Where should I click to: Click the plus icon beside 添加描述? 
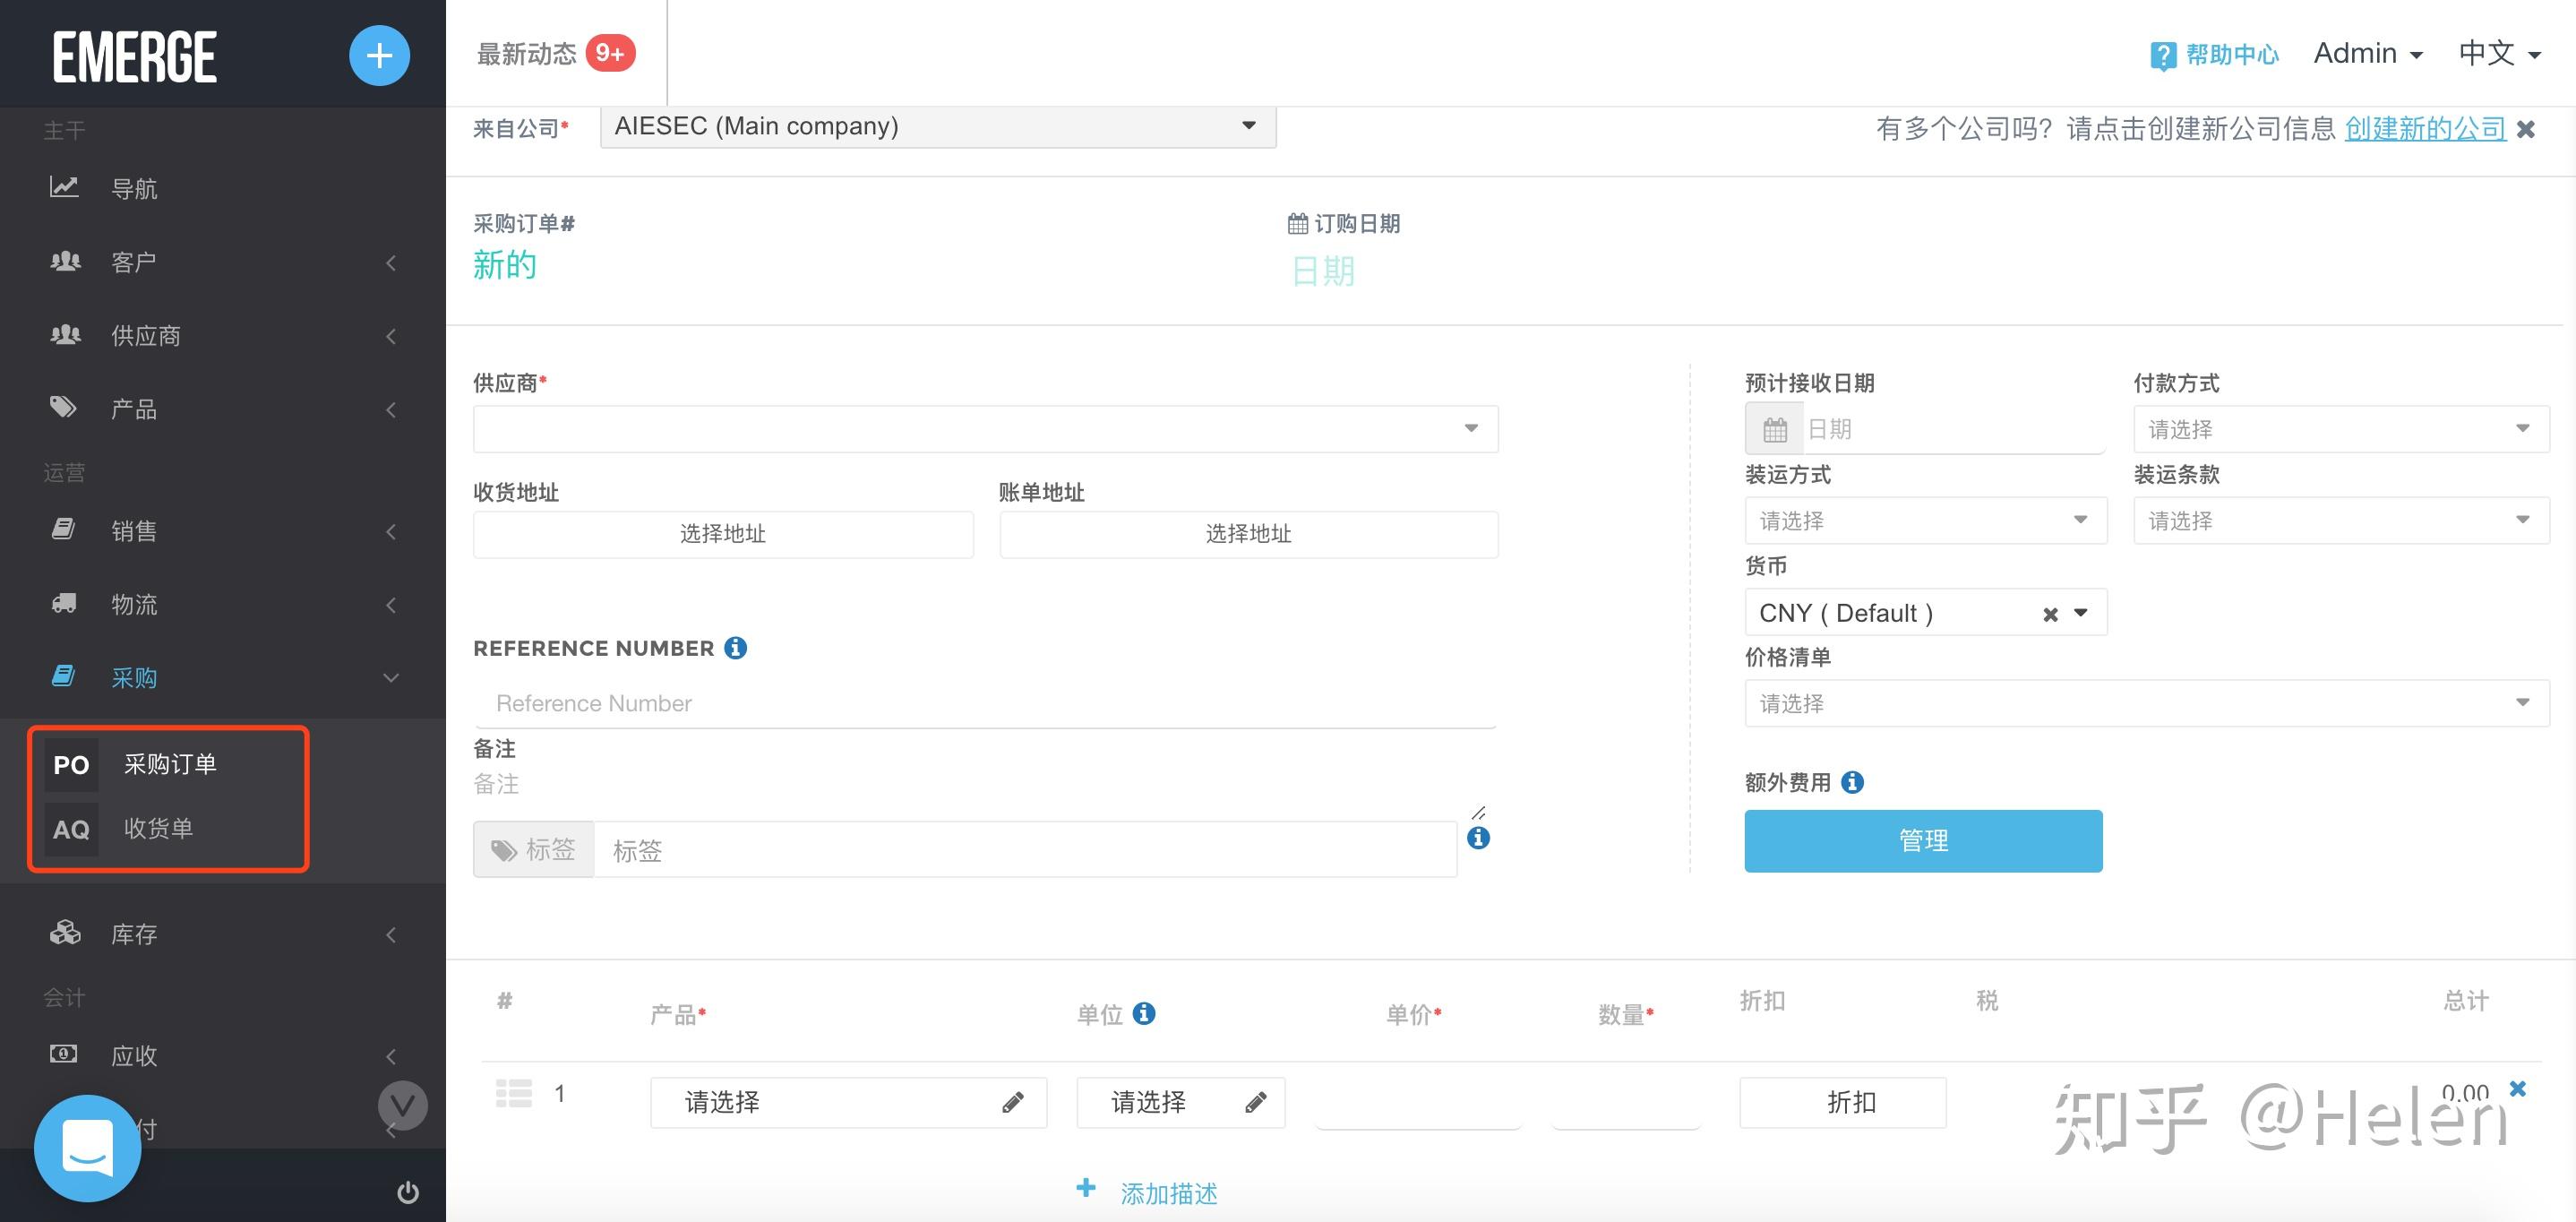pos(1086,1188)
